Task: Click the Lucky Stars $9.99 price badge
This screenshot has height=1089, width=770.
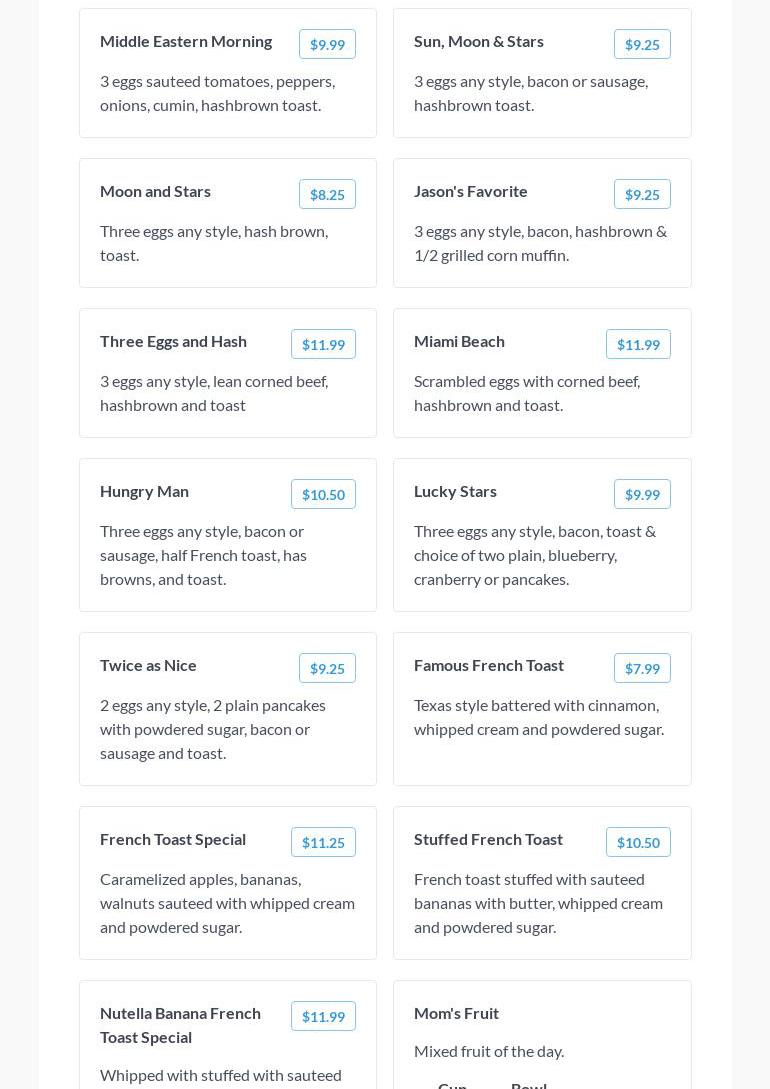Action: pos(642,494)
